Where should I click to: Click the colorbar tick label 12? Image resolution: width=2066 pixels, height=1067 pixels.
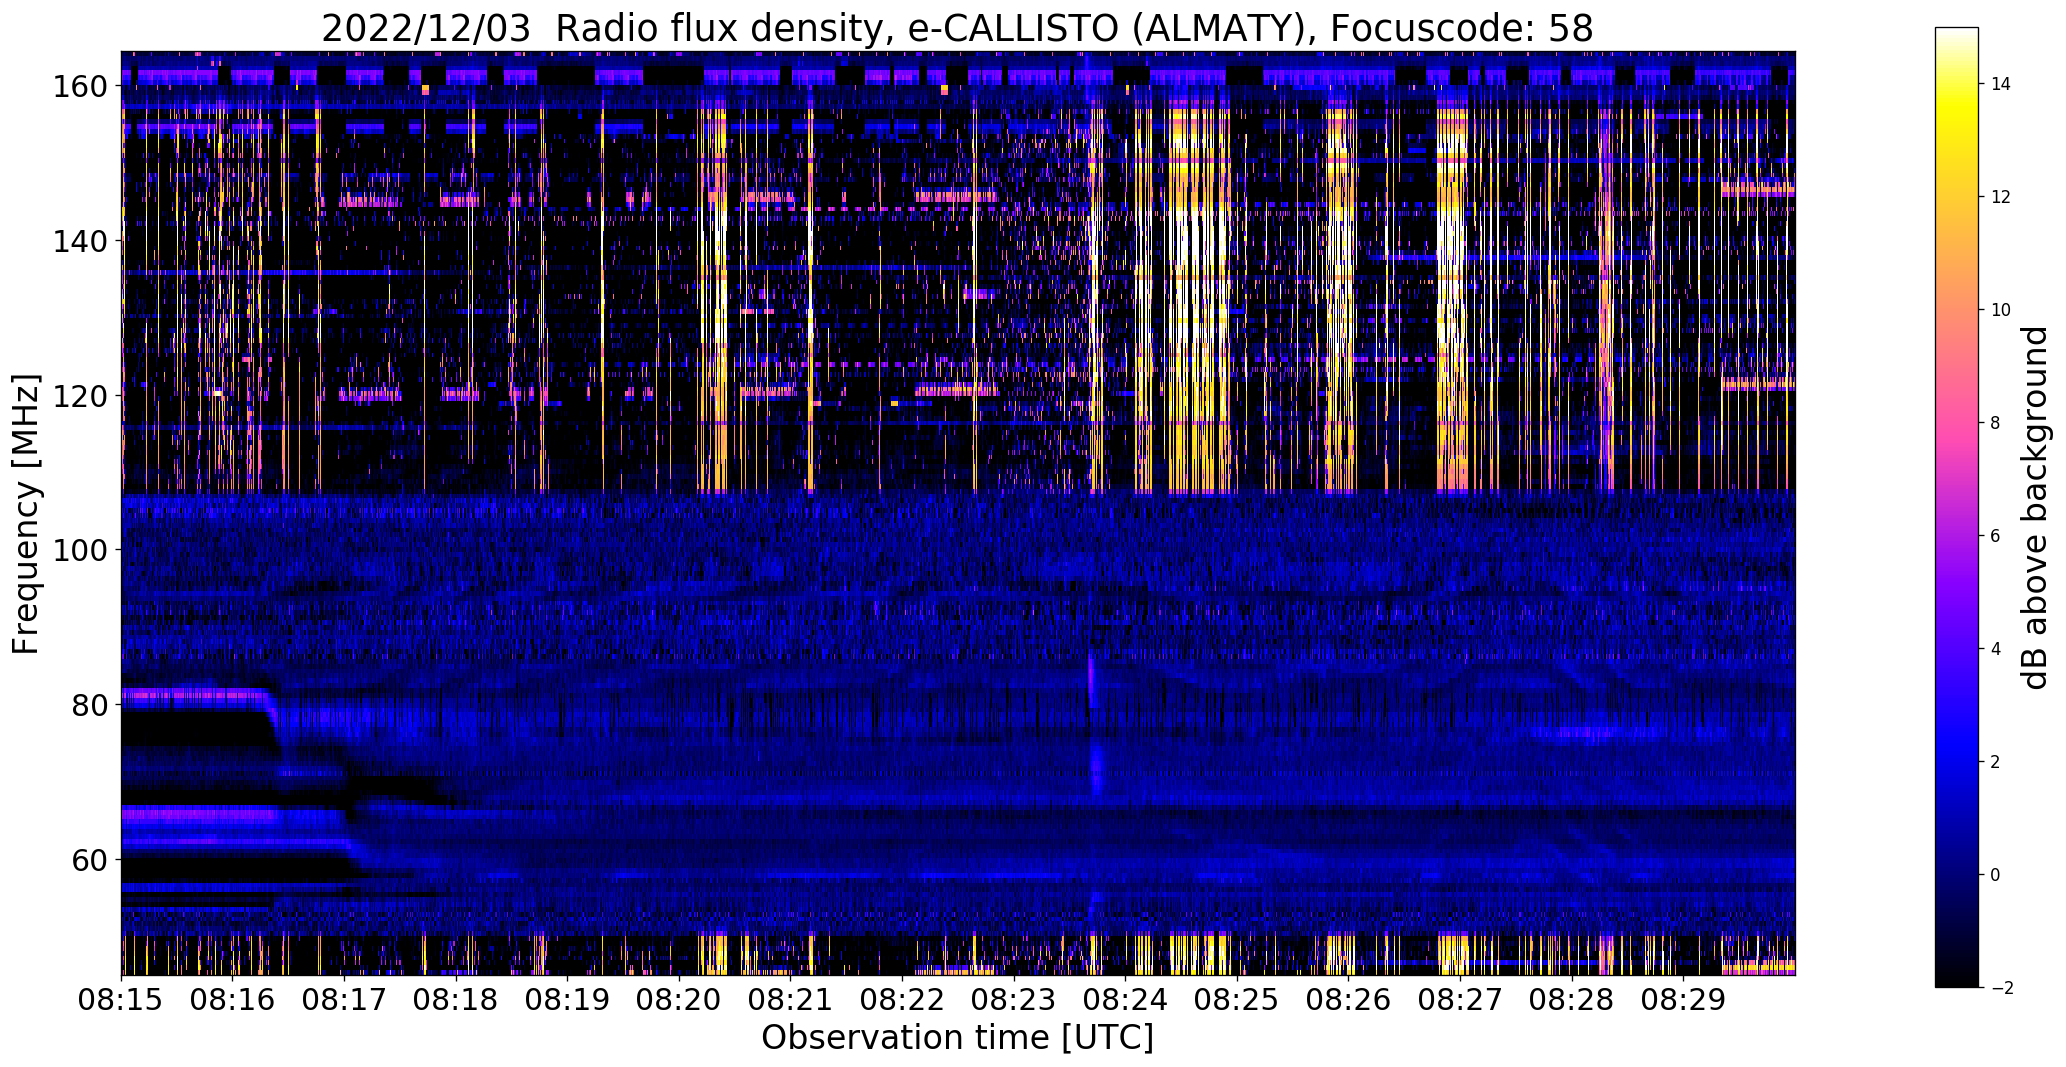pyautogui.click(x=2001, y=197)
